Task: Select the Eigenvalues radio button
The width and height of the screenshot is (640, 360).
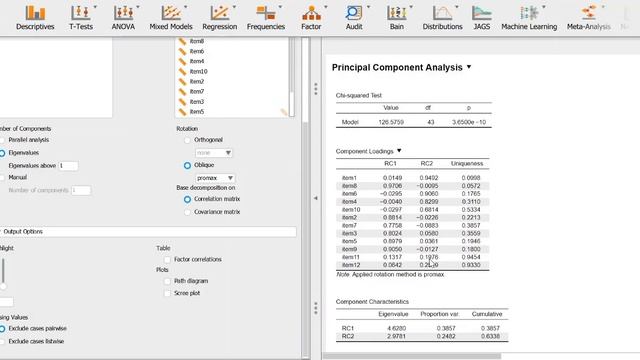Action: point(2,153)
